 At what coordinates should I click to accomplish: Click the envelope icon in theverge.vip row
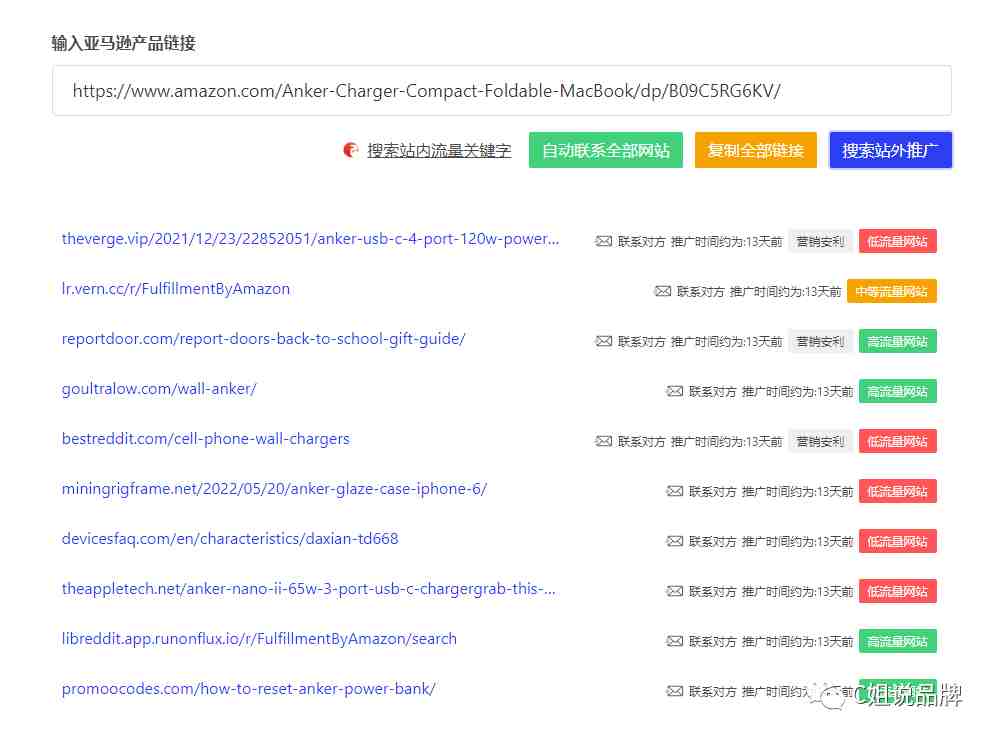[603, 241]
